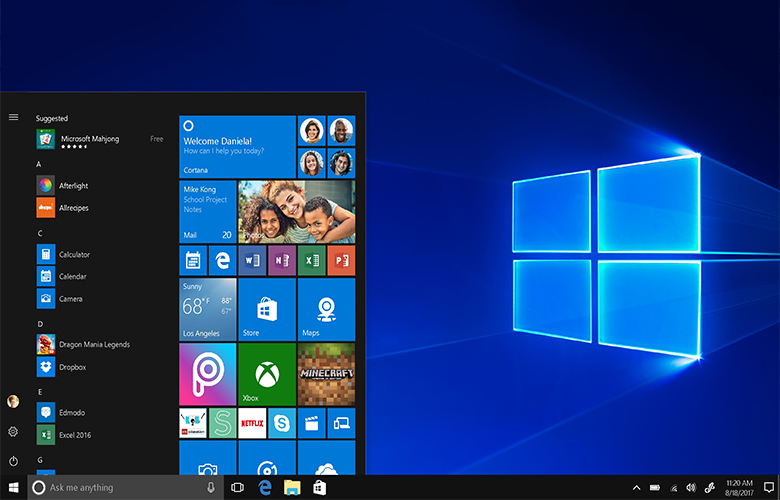The image size is (780, 500).
Task: Open the Camera tile at bottom of tiles
Action: (207, 458)
